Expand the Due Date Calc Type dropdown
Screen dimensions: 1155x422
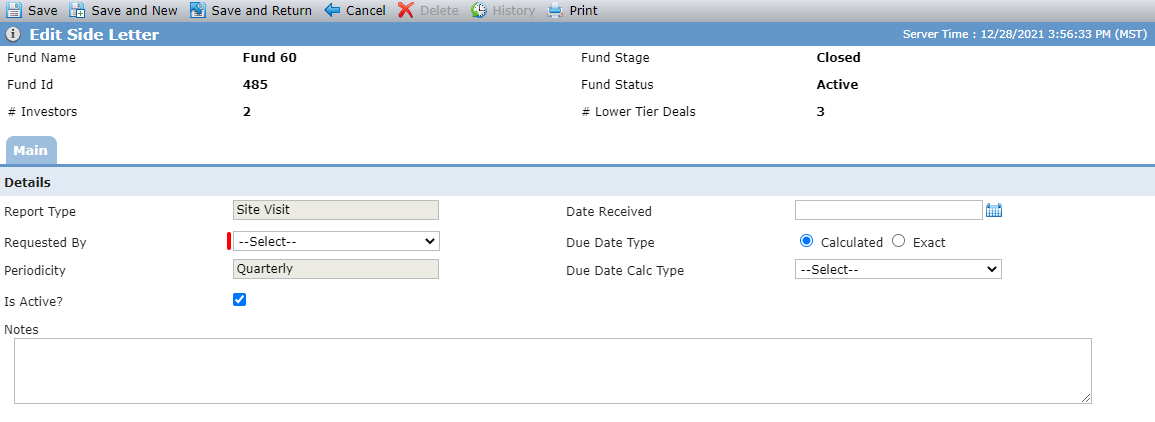click(x=898, y=270)
